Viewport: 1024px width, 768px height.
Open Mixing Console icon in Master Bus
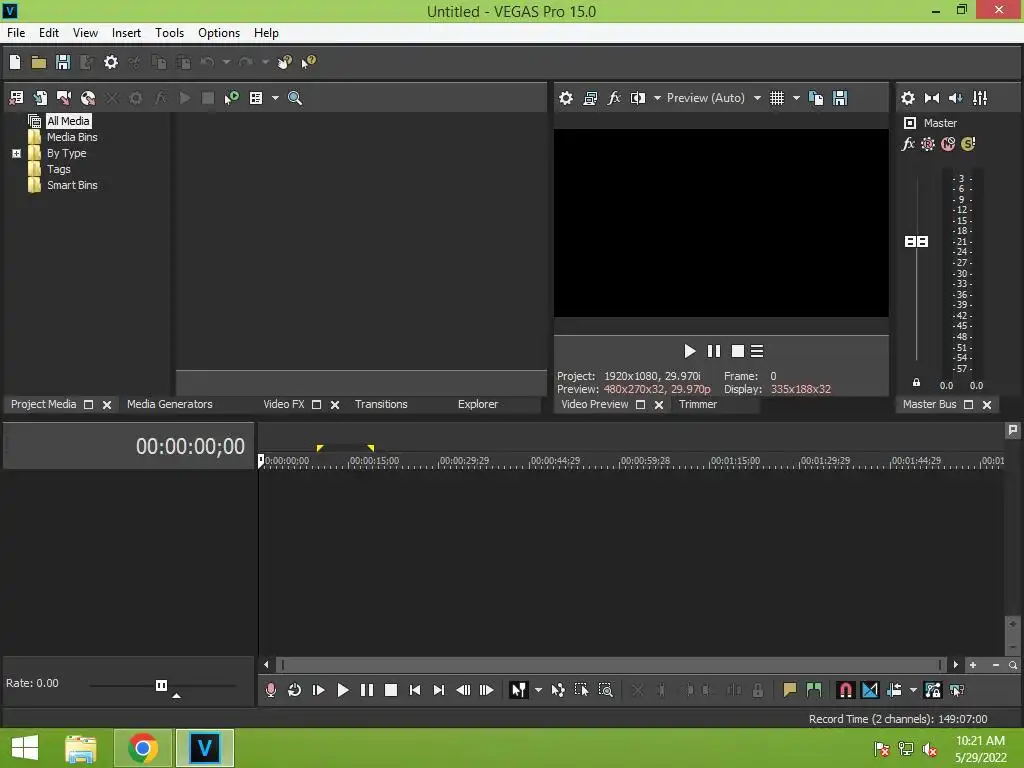980,98
